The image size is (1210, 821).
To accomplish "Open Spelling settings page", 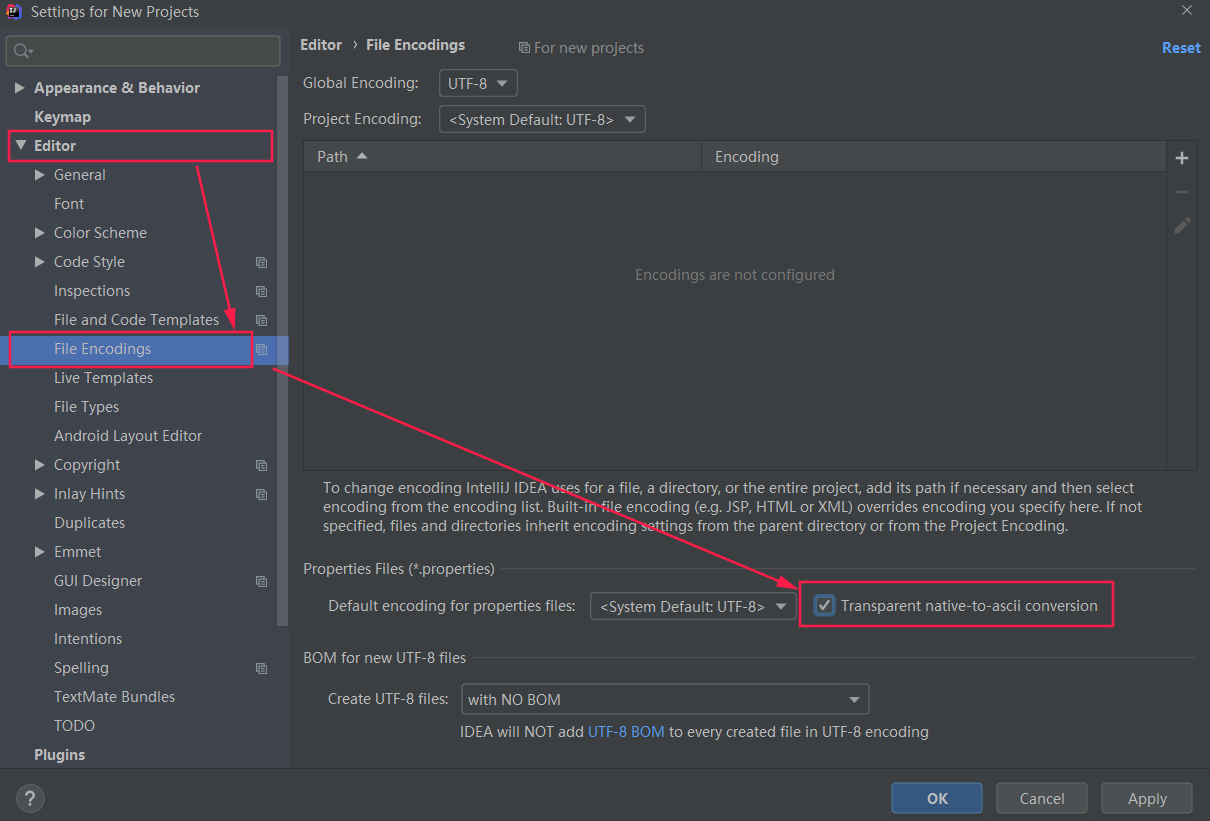I will click(x=81, y=668).
